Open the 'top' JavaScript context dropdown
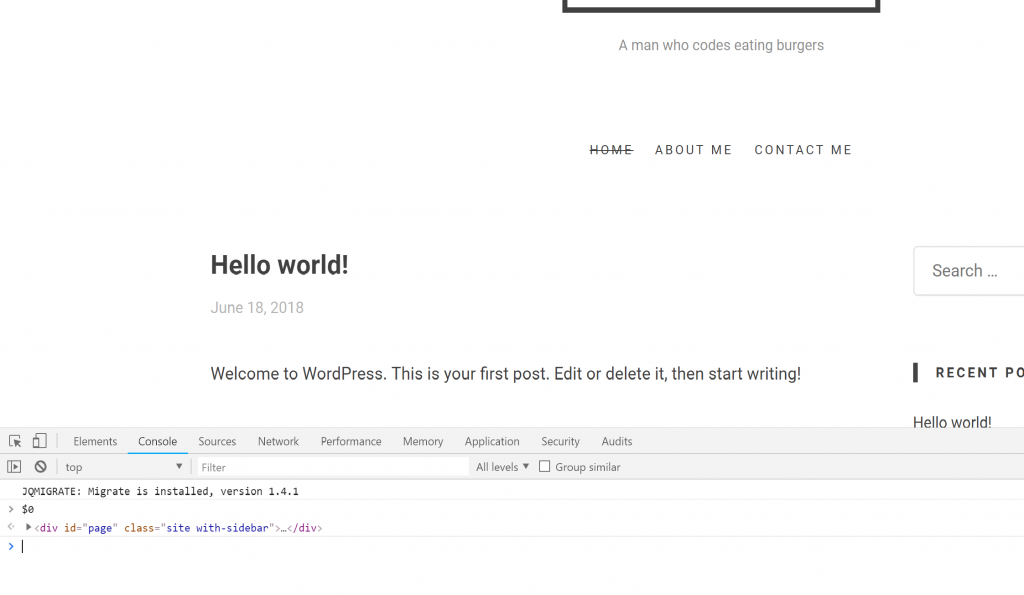Image resolution: width=1024 pixels, height=595 pixels. coord(124,467)
